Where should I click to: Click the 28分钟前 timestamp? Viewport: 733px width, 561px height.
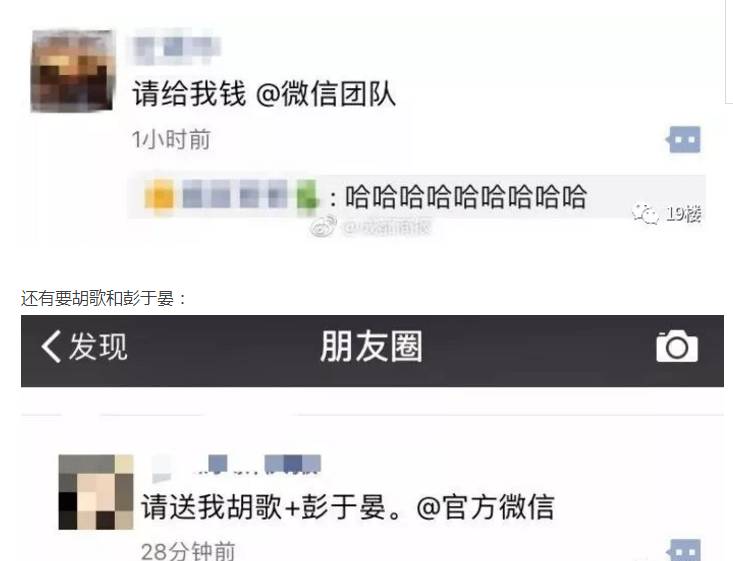(188, 552)
